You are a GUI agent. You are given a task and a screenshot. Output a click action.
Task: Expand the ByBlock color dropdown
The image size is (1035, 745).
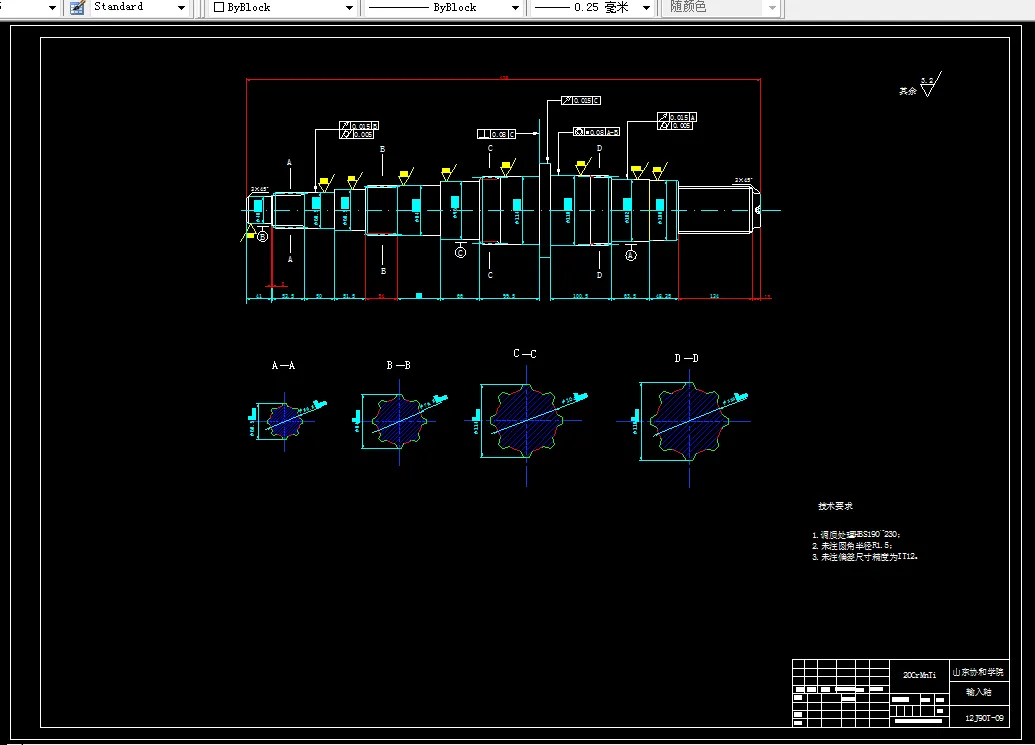pyautogui.click(x=349, y=7)
